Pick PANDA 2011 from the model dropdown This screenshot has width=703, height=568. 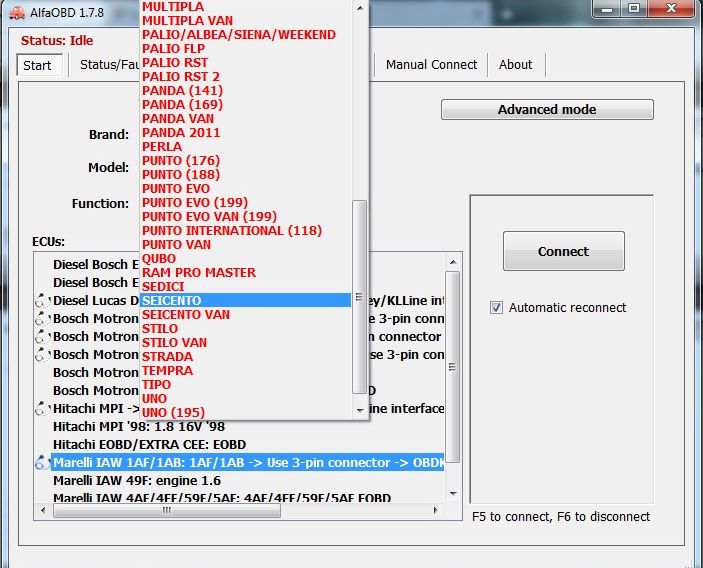coord(181,132)
